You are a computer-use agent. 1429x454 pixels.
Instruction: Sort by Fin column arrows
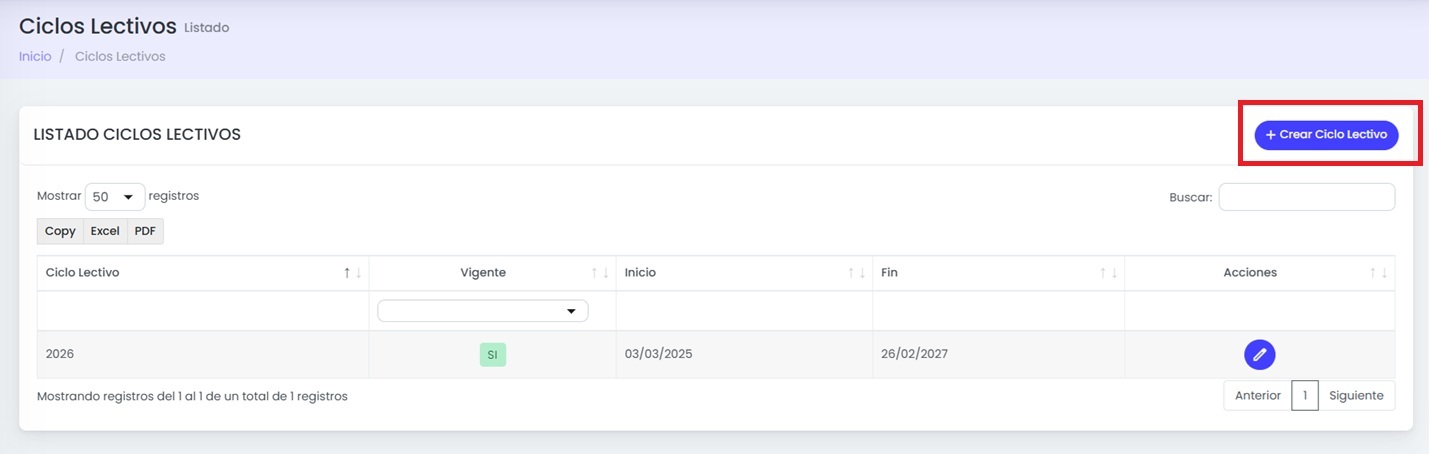pos(1109,273)
